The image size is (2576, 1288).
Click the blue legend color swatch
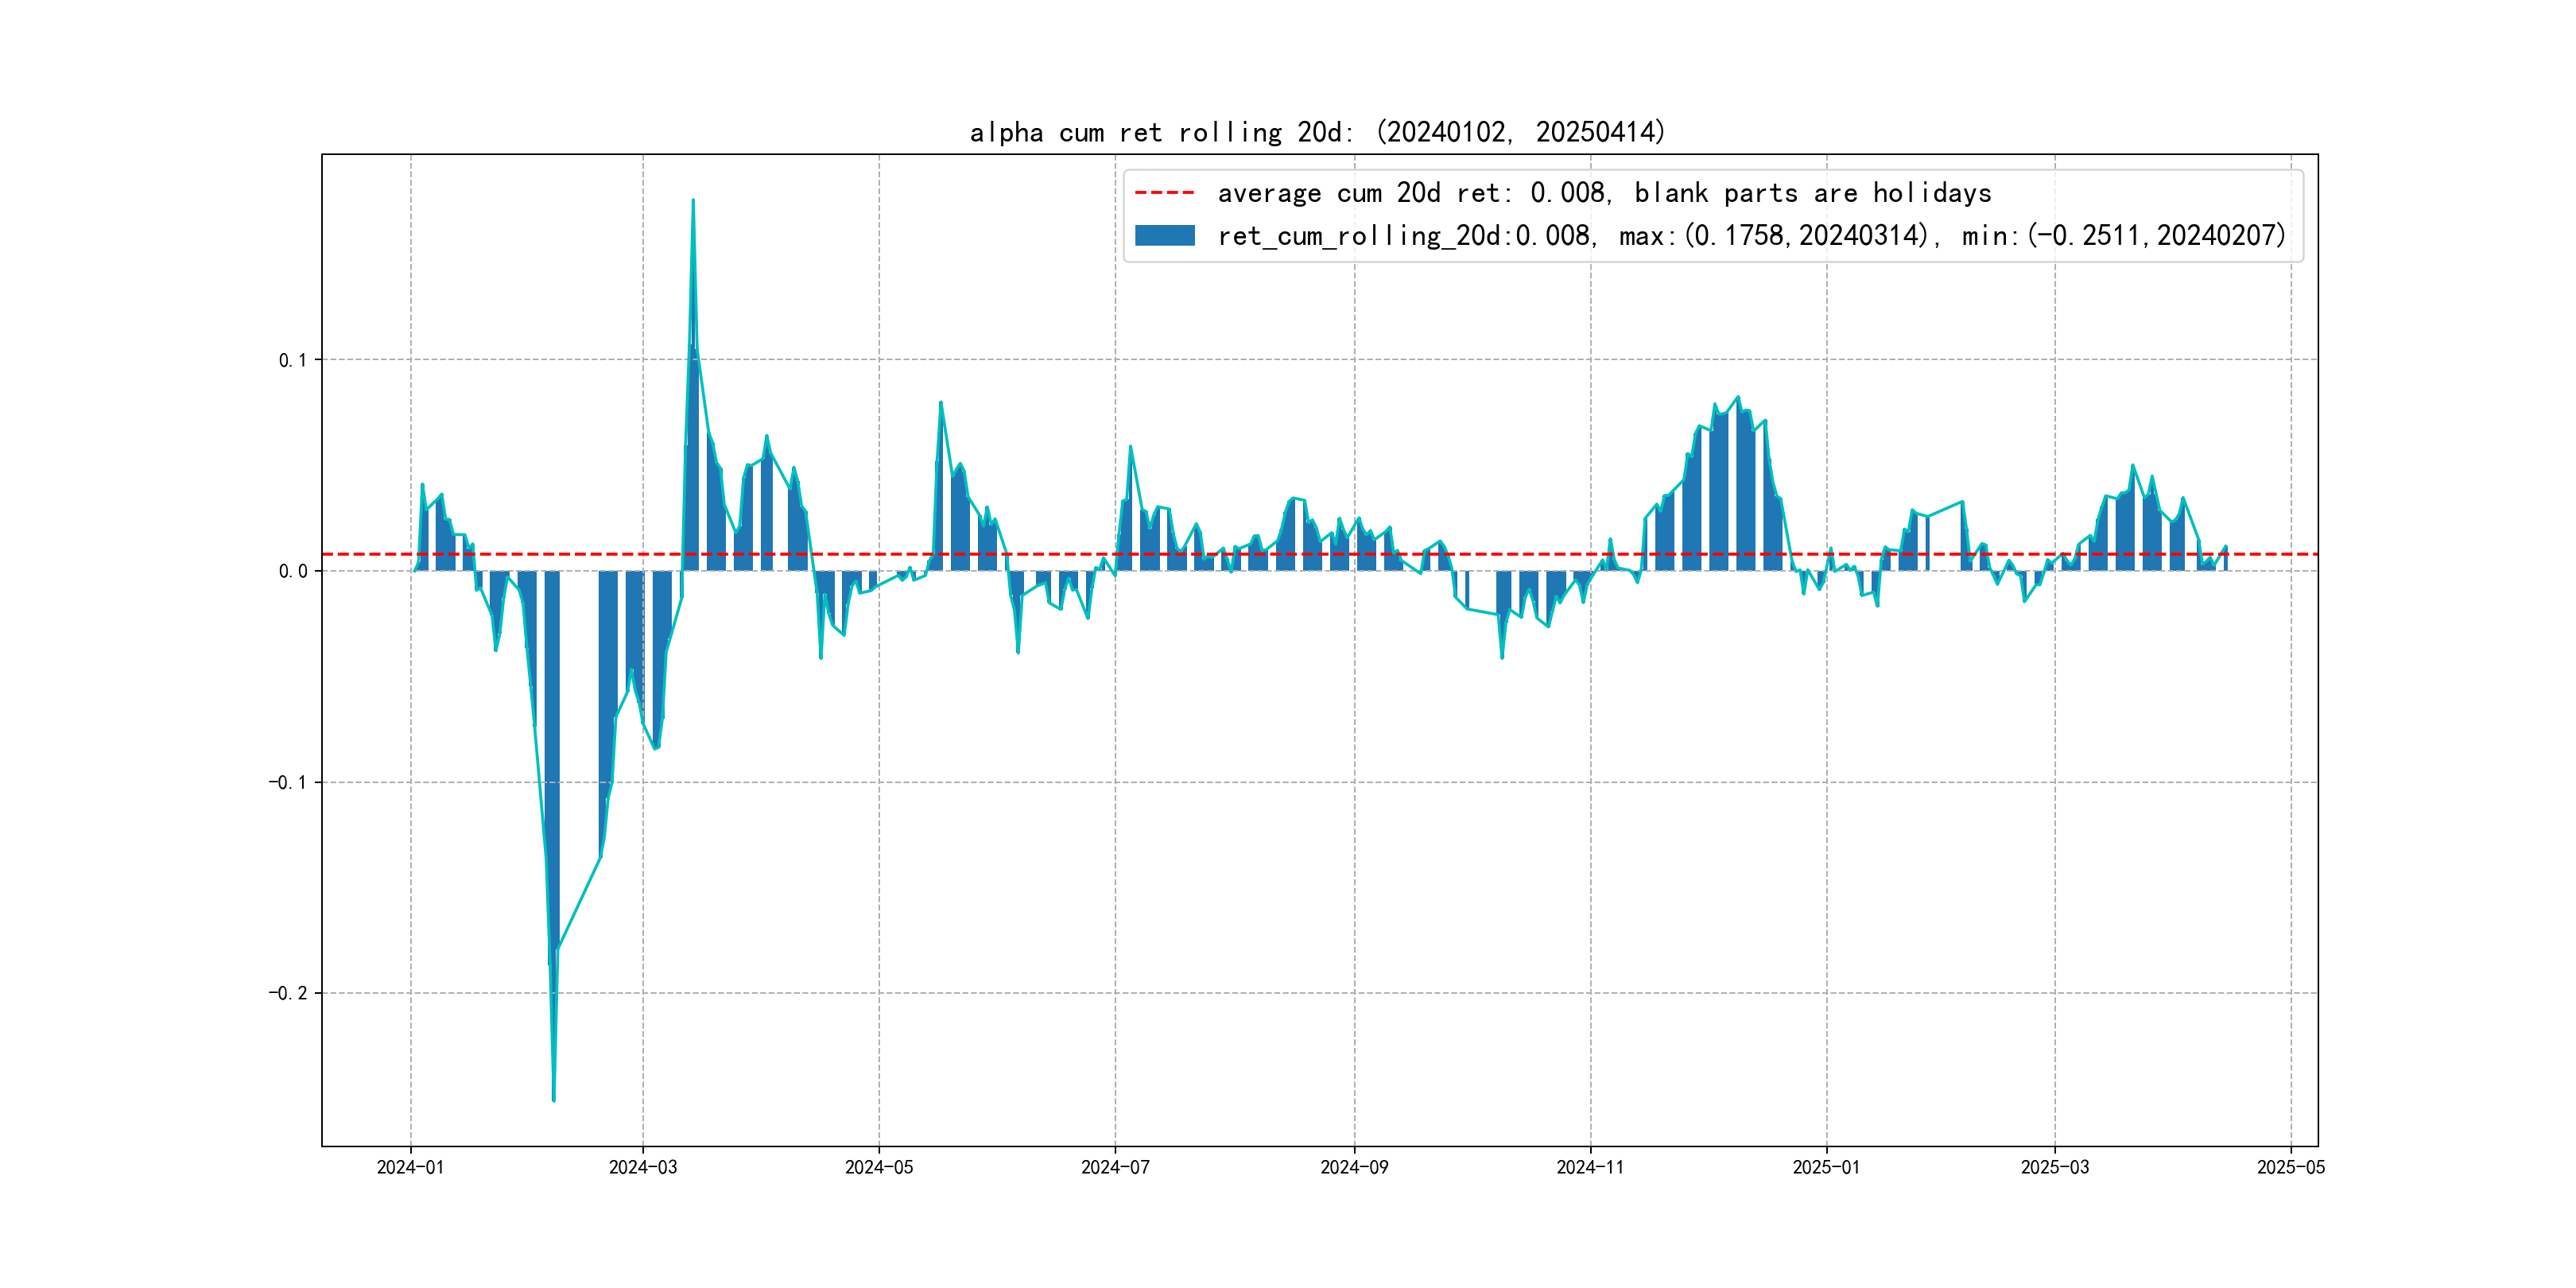tap(1164, 236)
